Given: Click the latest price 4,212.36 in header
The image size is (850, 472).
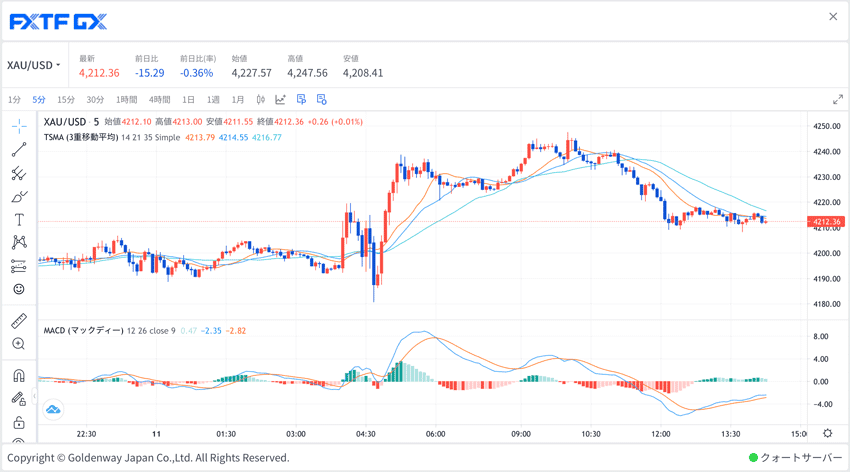Looking at the screenshot, I should coord(99,73).
